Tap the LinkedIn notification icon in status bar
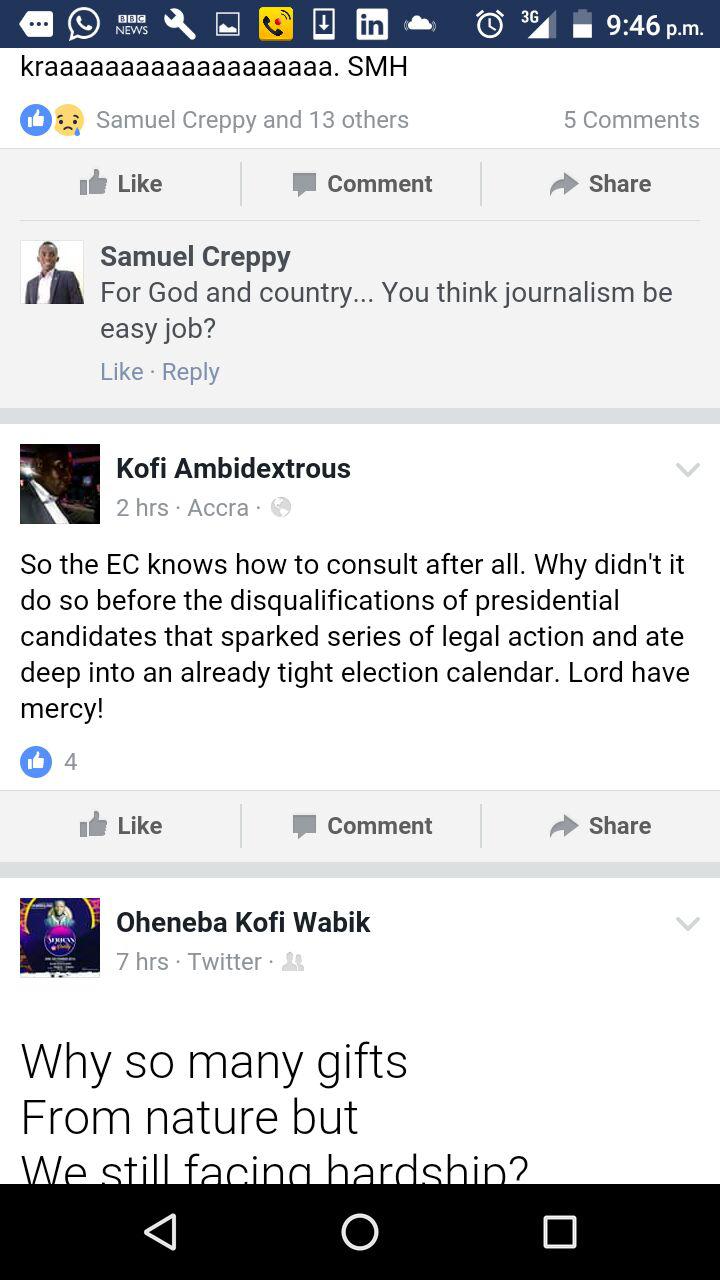Screen dimensions: 720x1280 tap(371, 24)
